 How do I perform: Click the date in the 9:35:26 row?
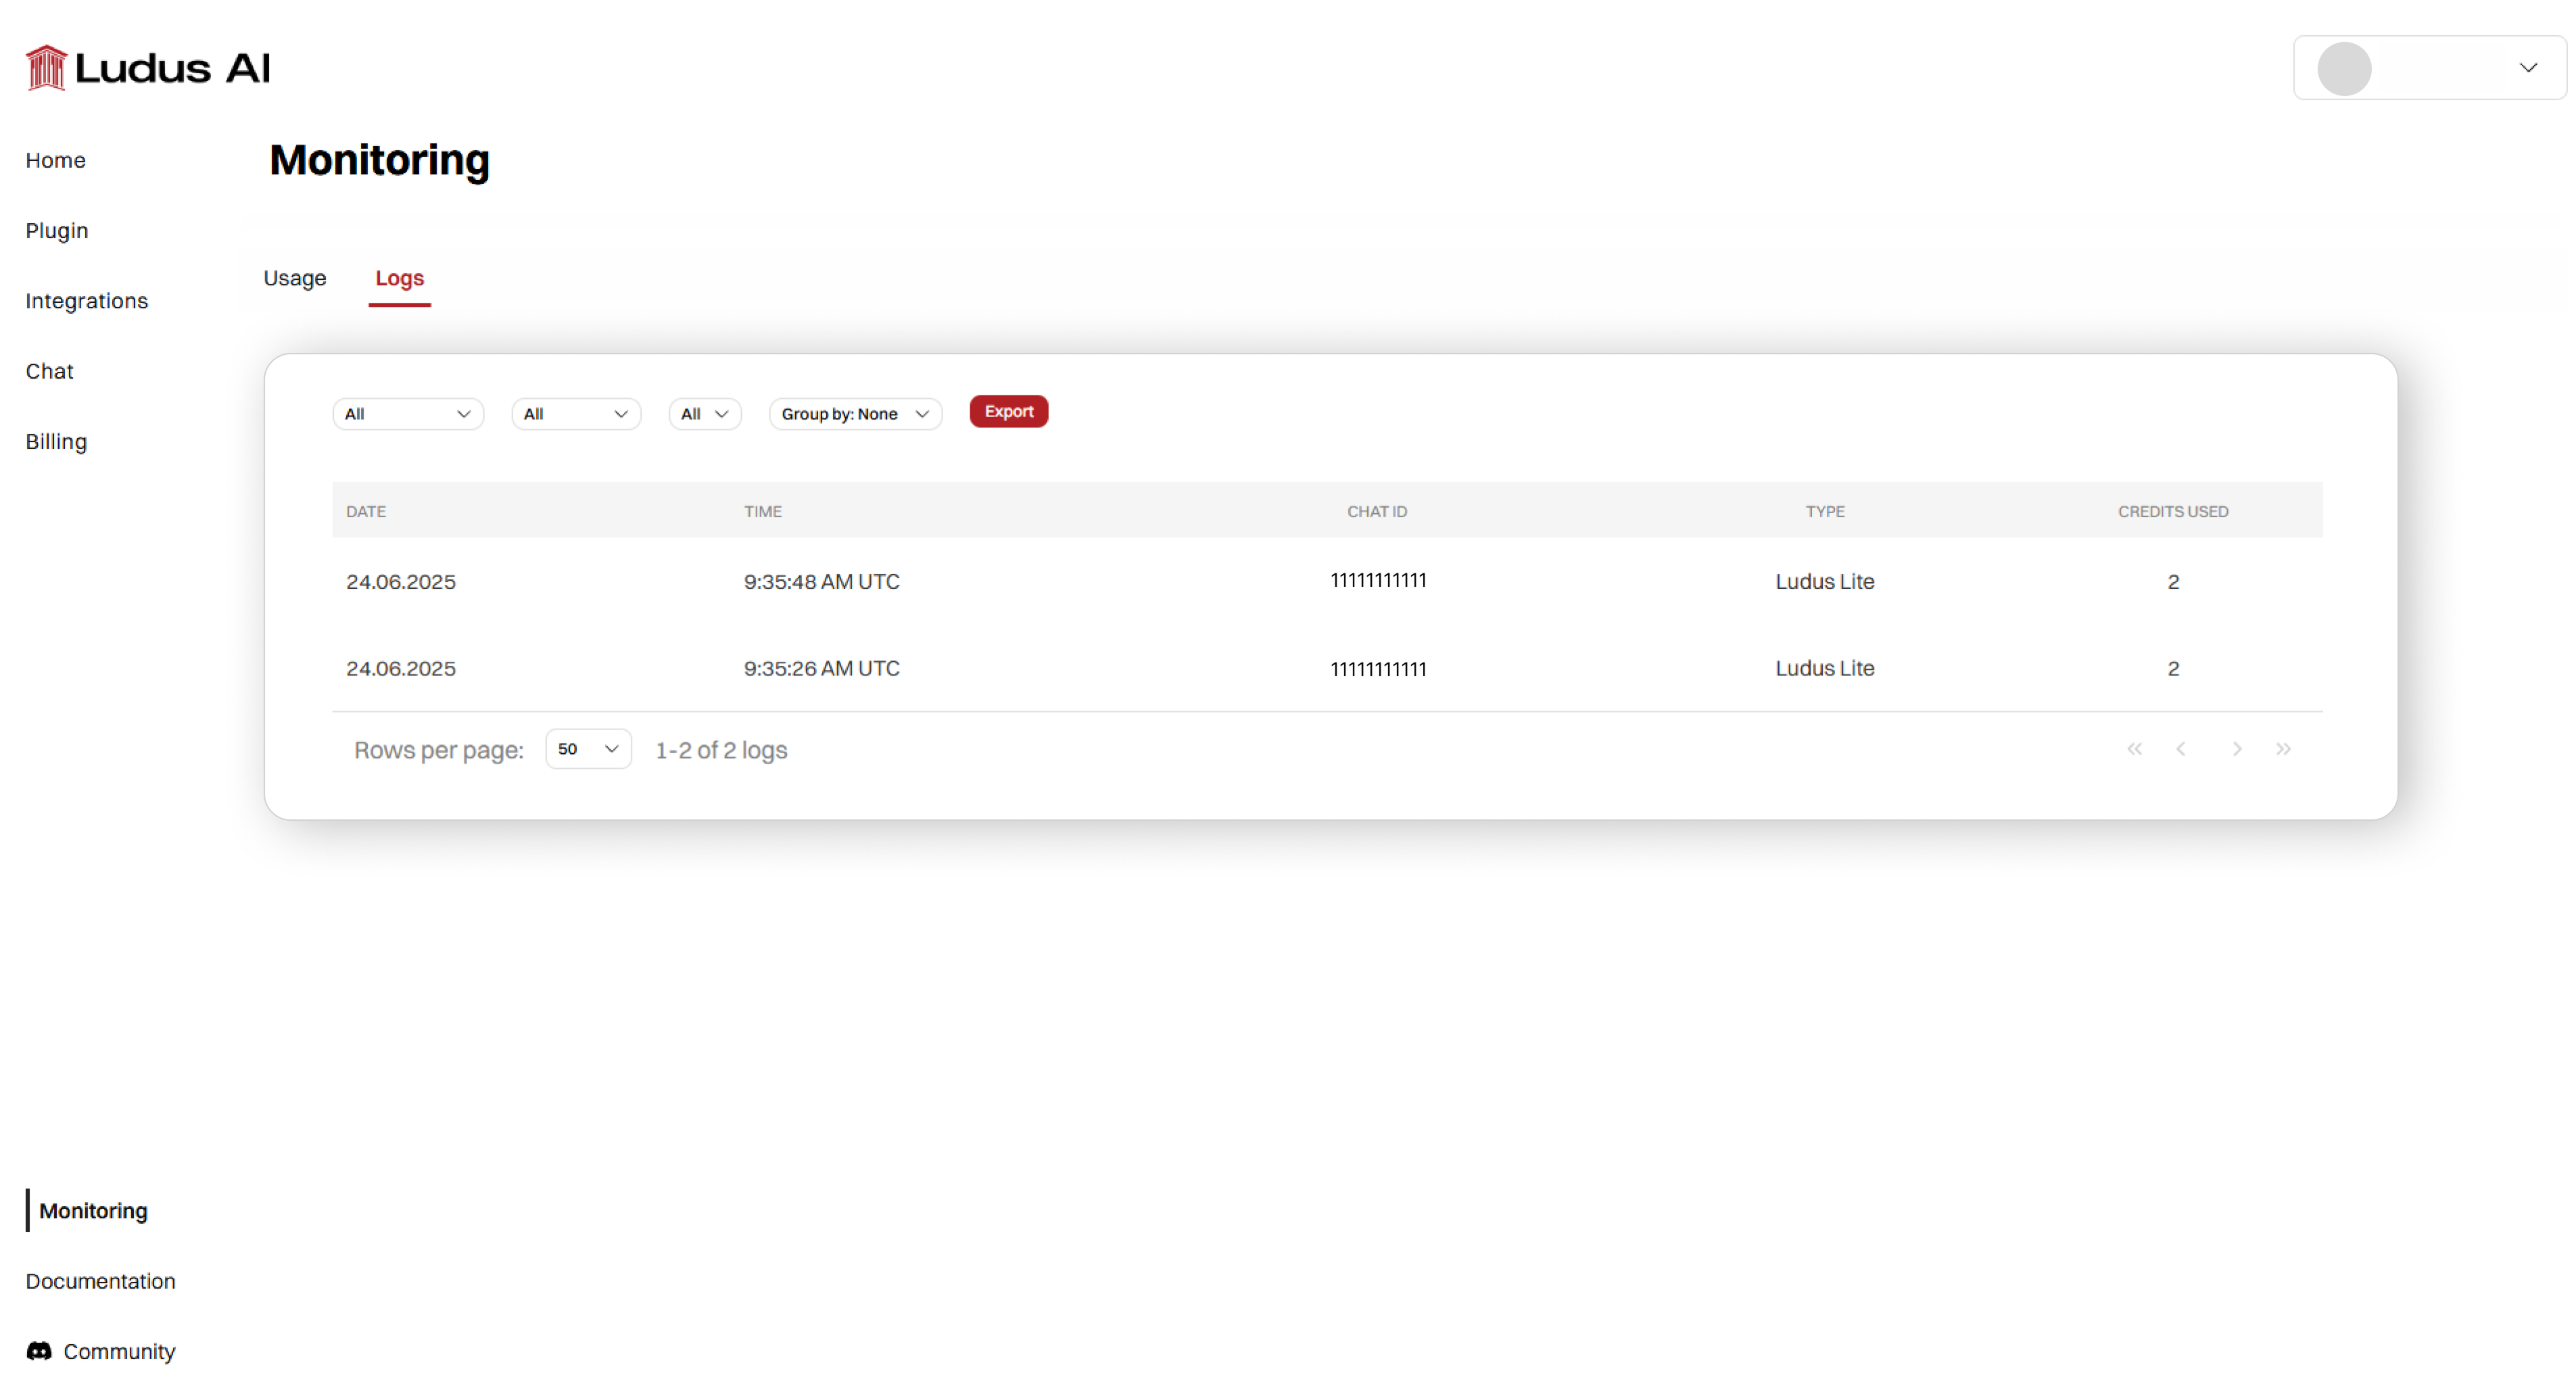pyautogui.click(x=401, y=669)
